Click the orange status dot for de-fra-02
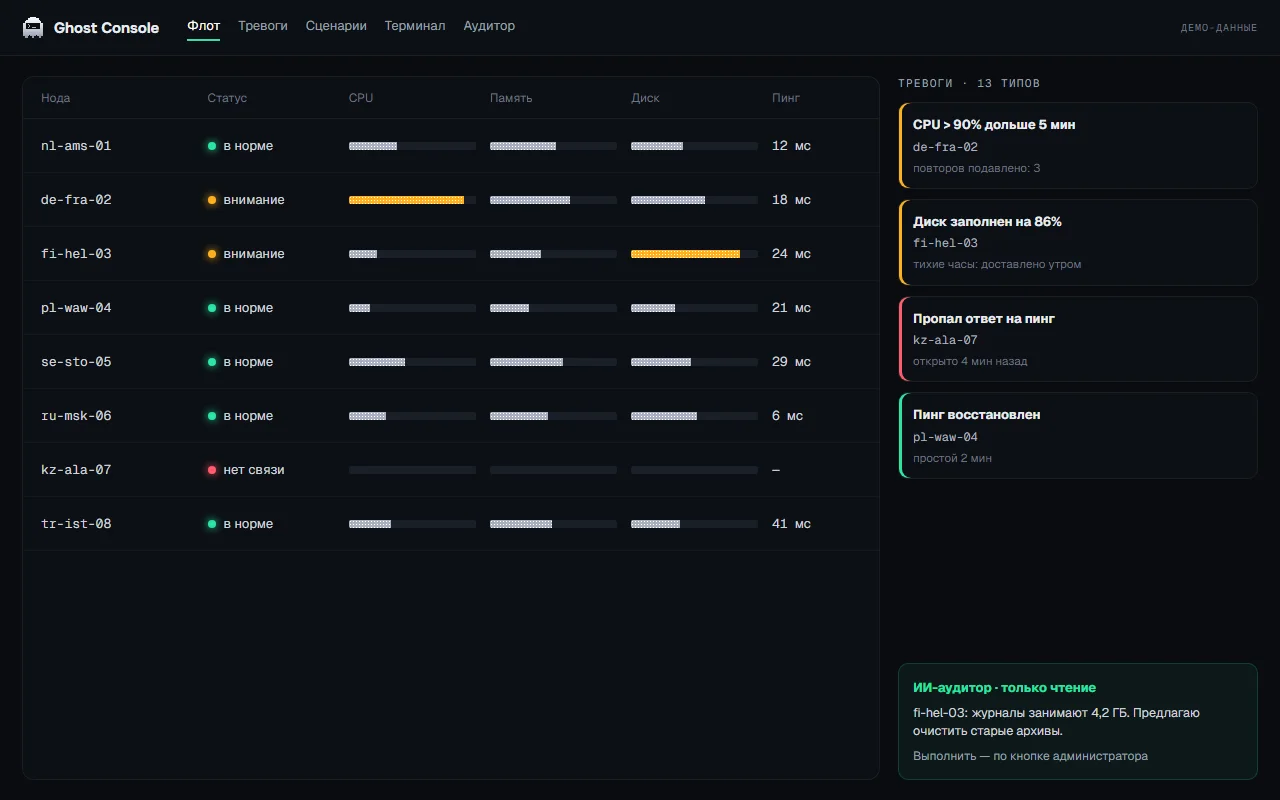1280x800 pixels. tap(212, 200)
